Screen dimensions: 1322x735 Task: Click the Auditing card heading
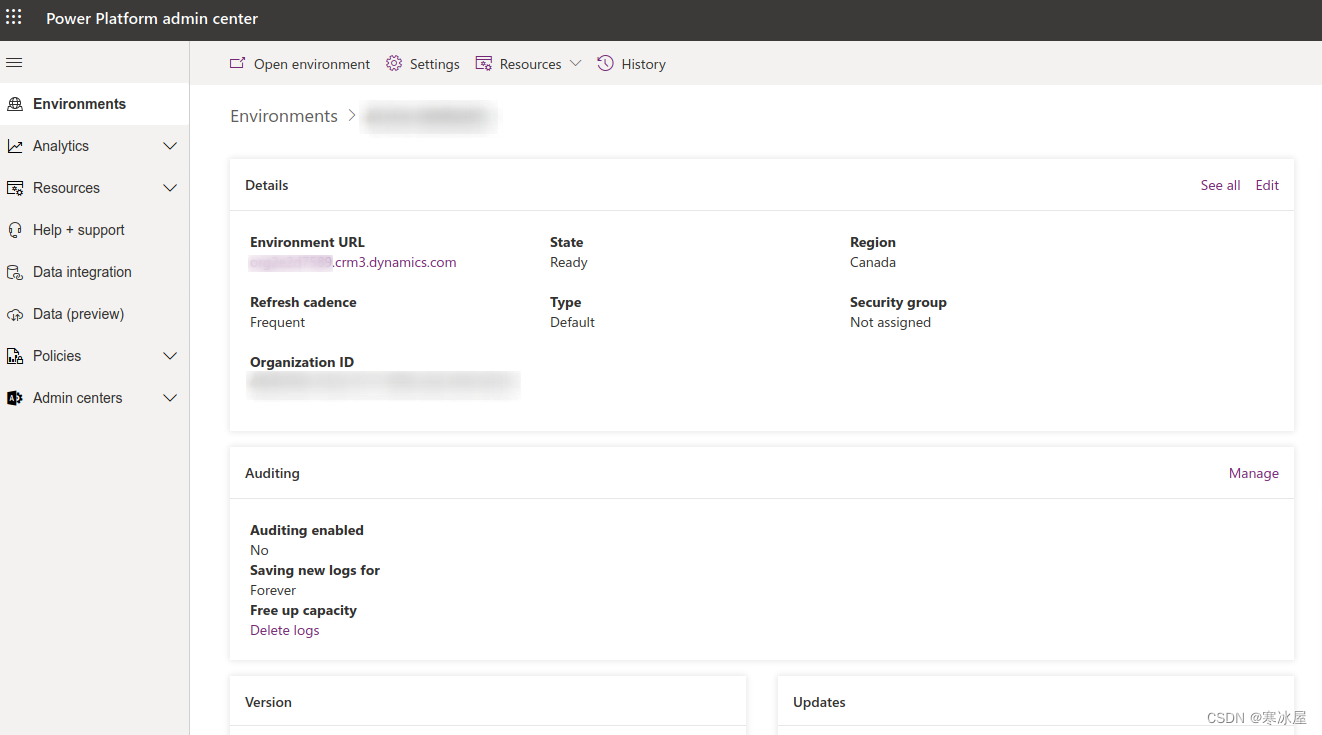pyautogui.click(x=272, y=473)
